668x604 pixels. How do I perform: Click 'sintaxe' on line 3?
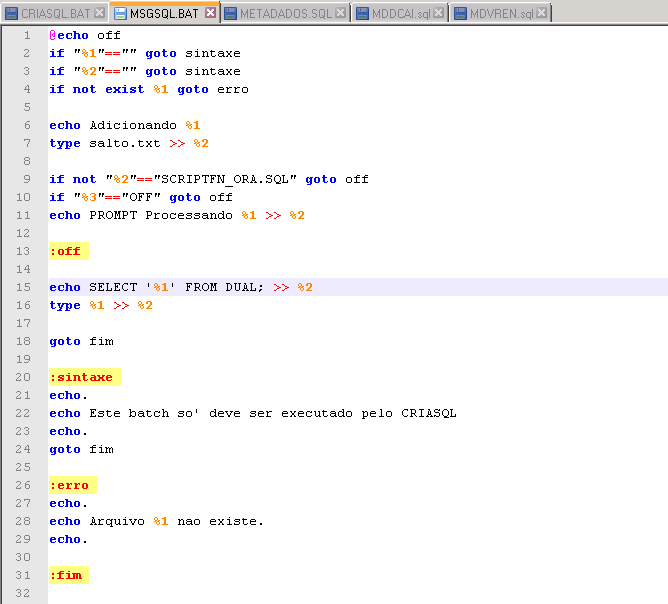[213, 72]
